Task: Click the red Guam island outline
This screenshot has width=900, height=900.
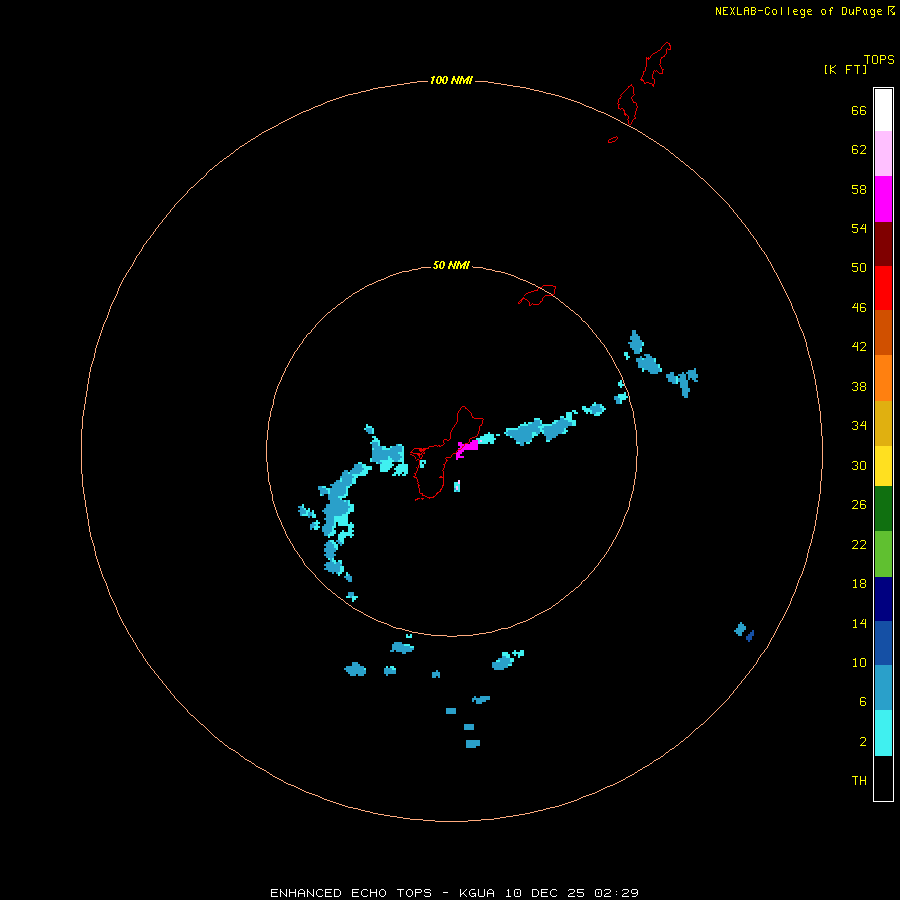Action: [x=447, y=453]
